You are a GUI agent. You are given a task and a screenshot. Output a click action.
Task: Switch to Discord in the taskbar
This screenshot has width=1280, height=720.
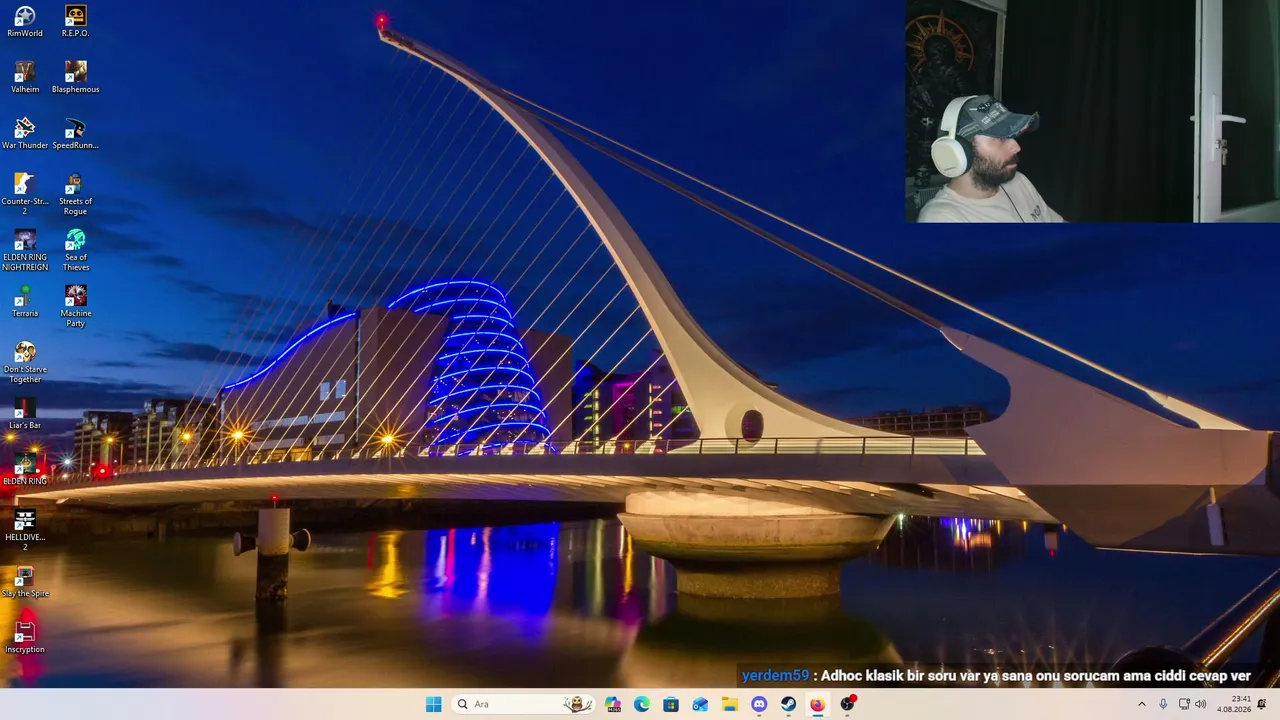pyautogui.click(x=759, y=704)
